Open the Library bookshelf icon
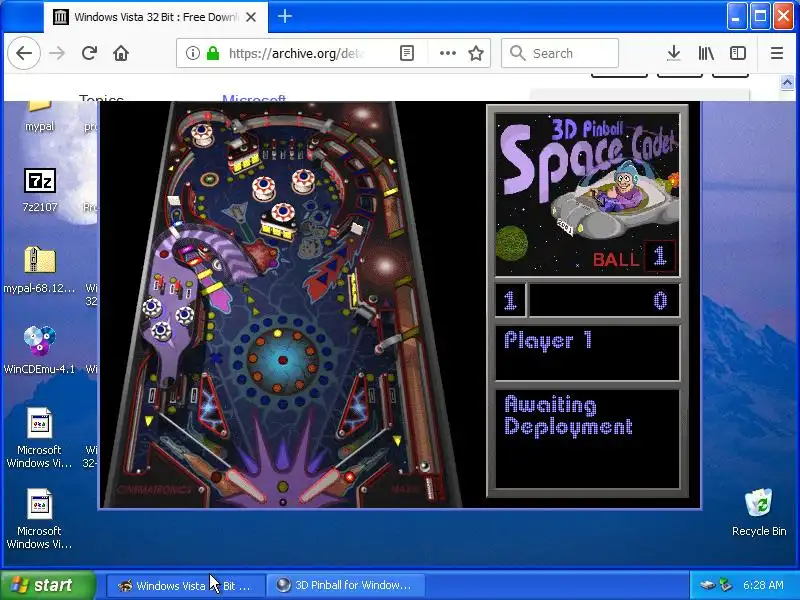The width and height of the screenshot is (800, 600). [x=706, y=53]
